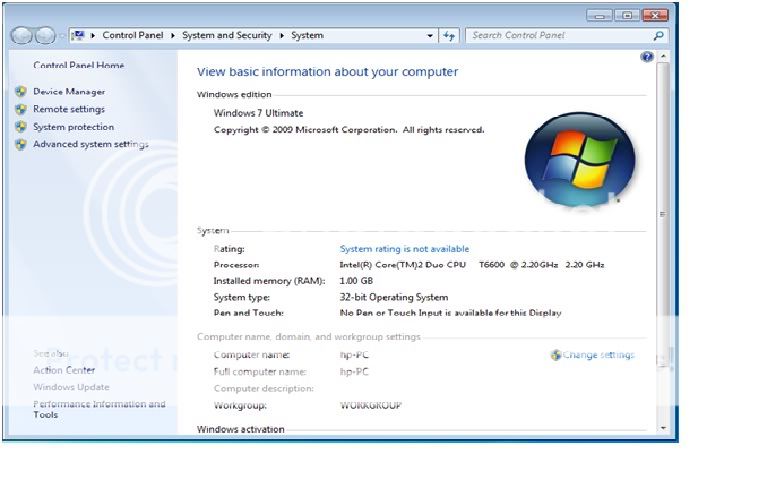Open System protection link
The width and height of the screenshot is (768, 480).
click(x=73, y=127)
